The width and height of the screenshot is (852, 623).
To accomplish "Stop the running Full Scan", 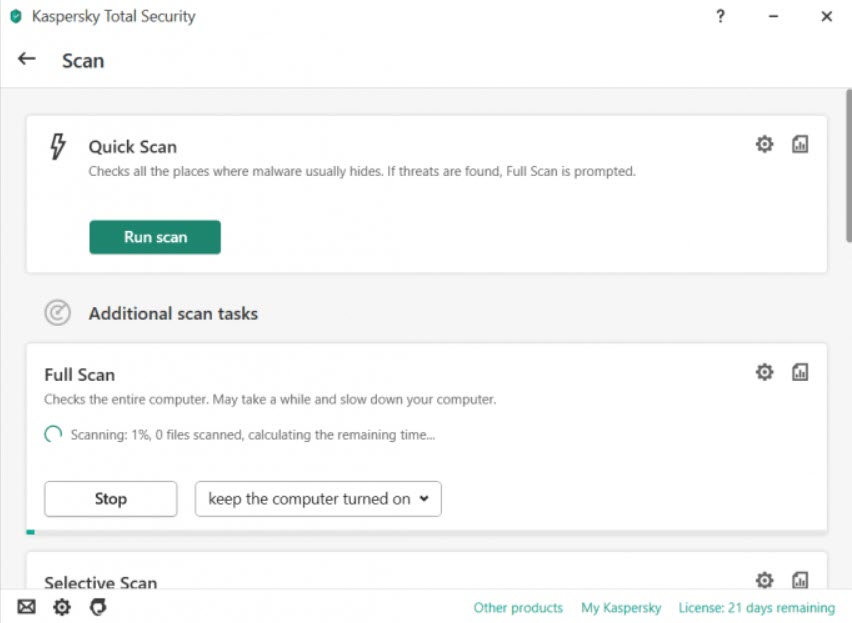I will (x=111, y=499).
